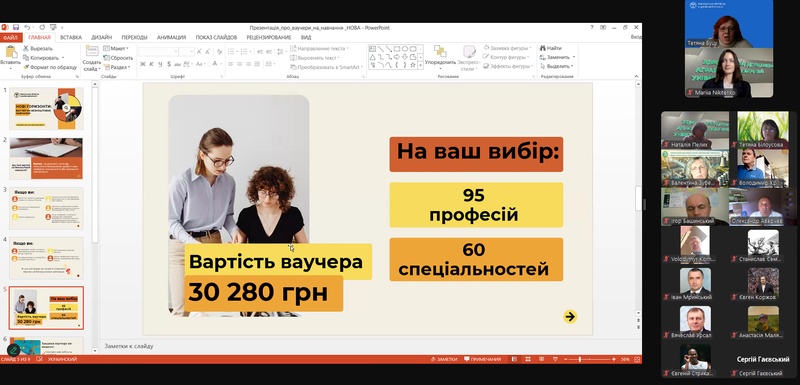Save presentation with the floppy disk icon
This screenshot has width=800, height=385.
(x=16, y=27)
